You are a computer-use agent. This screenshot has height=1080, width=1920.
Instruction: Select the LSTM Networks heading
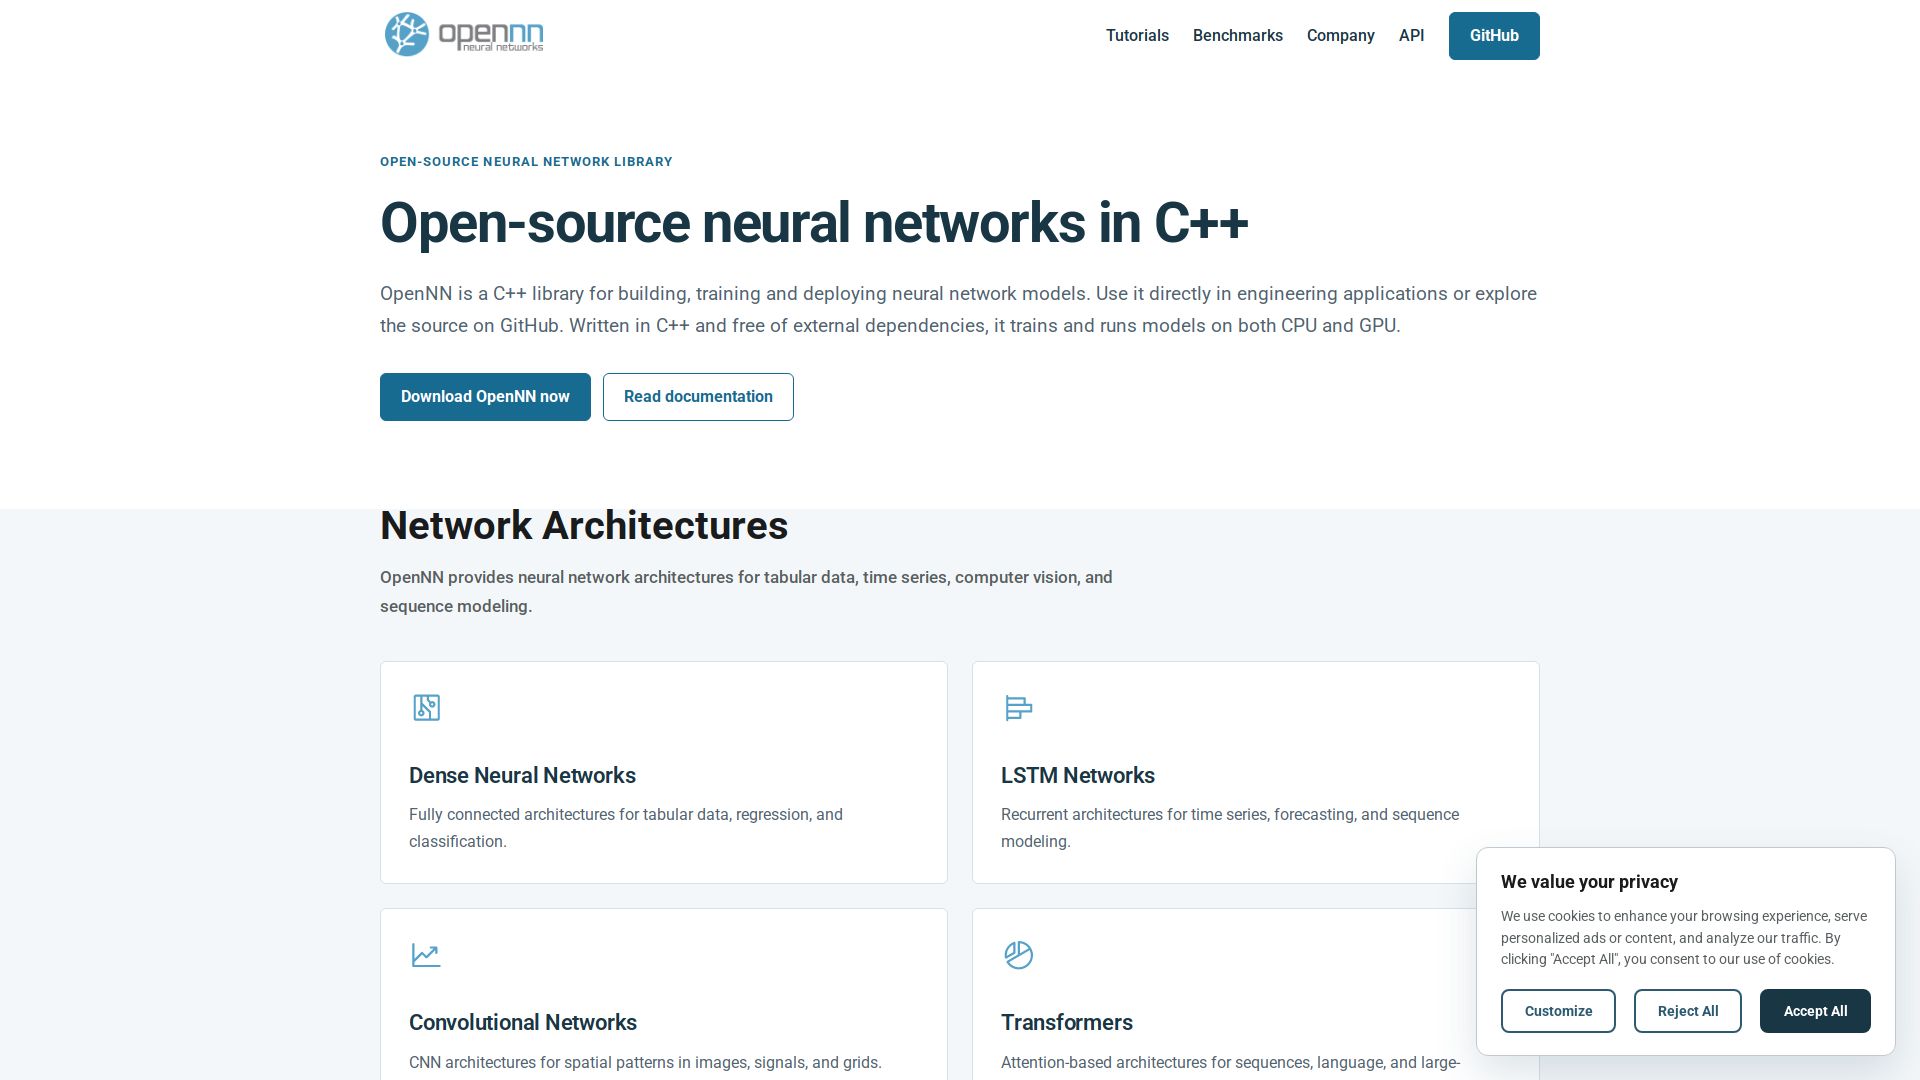coord(1078,776)
